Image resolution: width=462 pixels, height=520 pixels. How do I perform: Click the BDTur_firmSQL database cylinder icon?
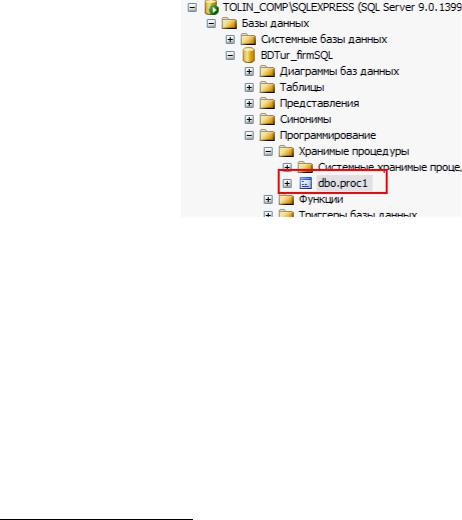(x=248, y=55)
